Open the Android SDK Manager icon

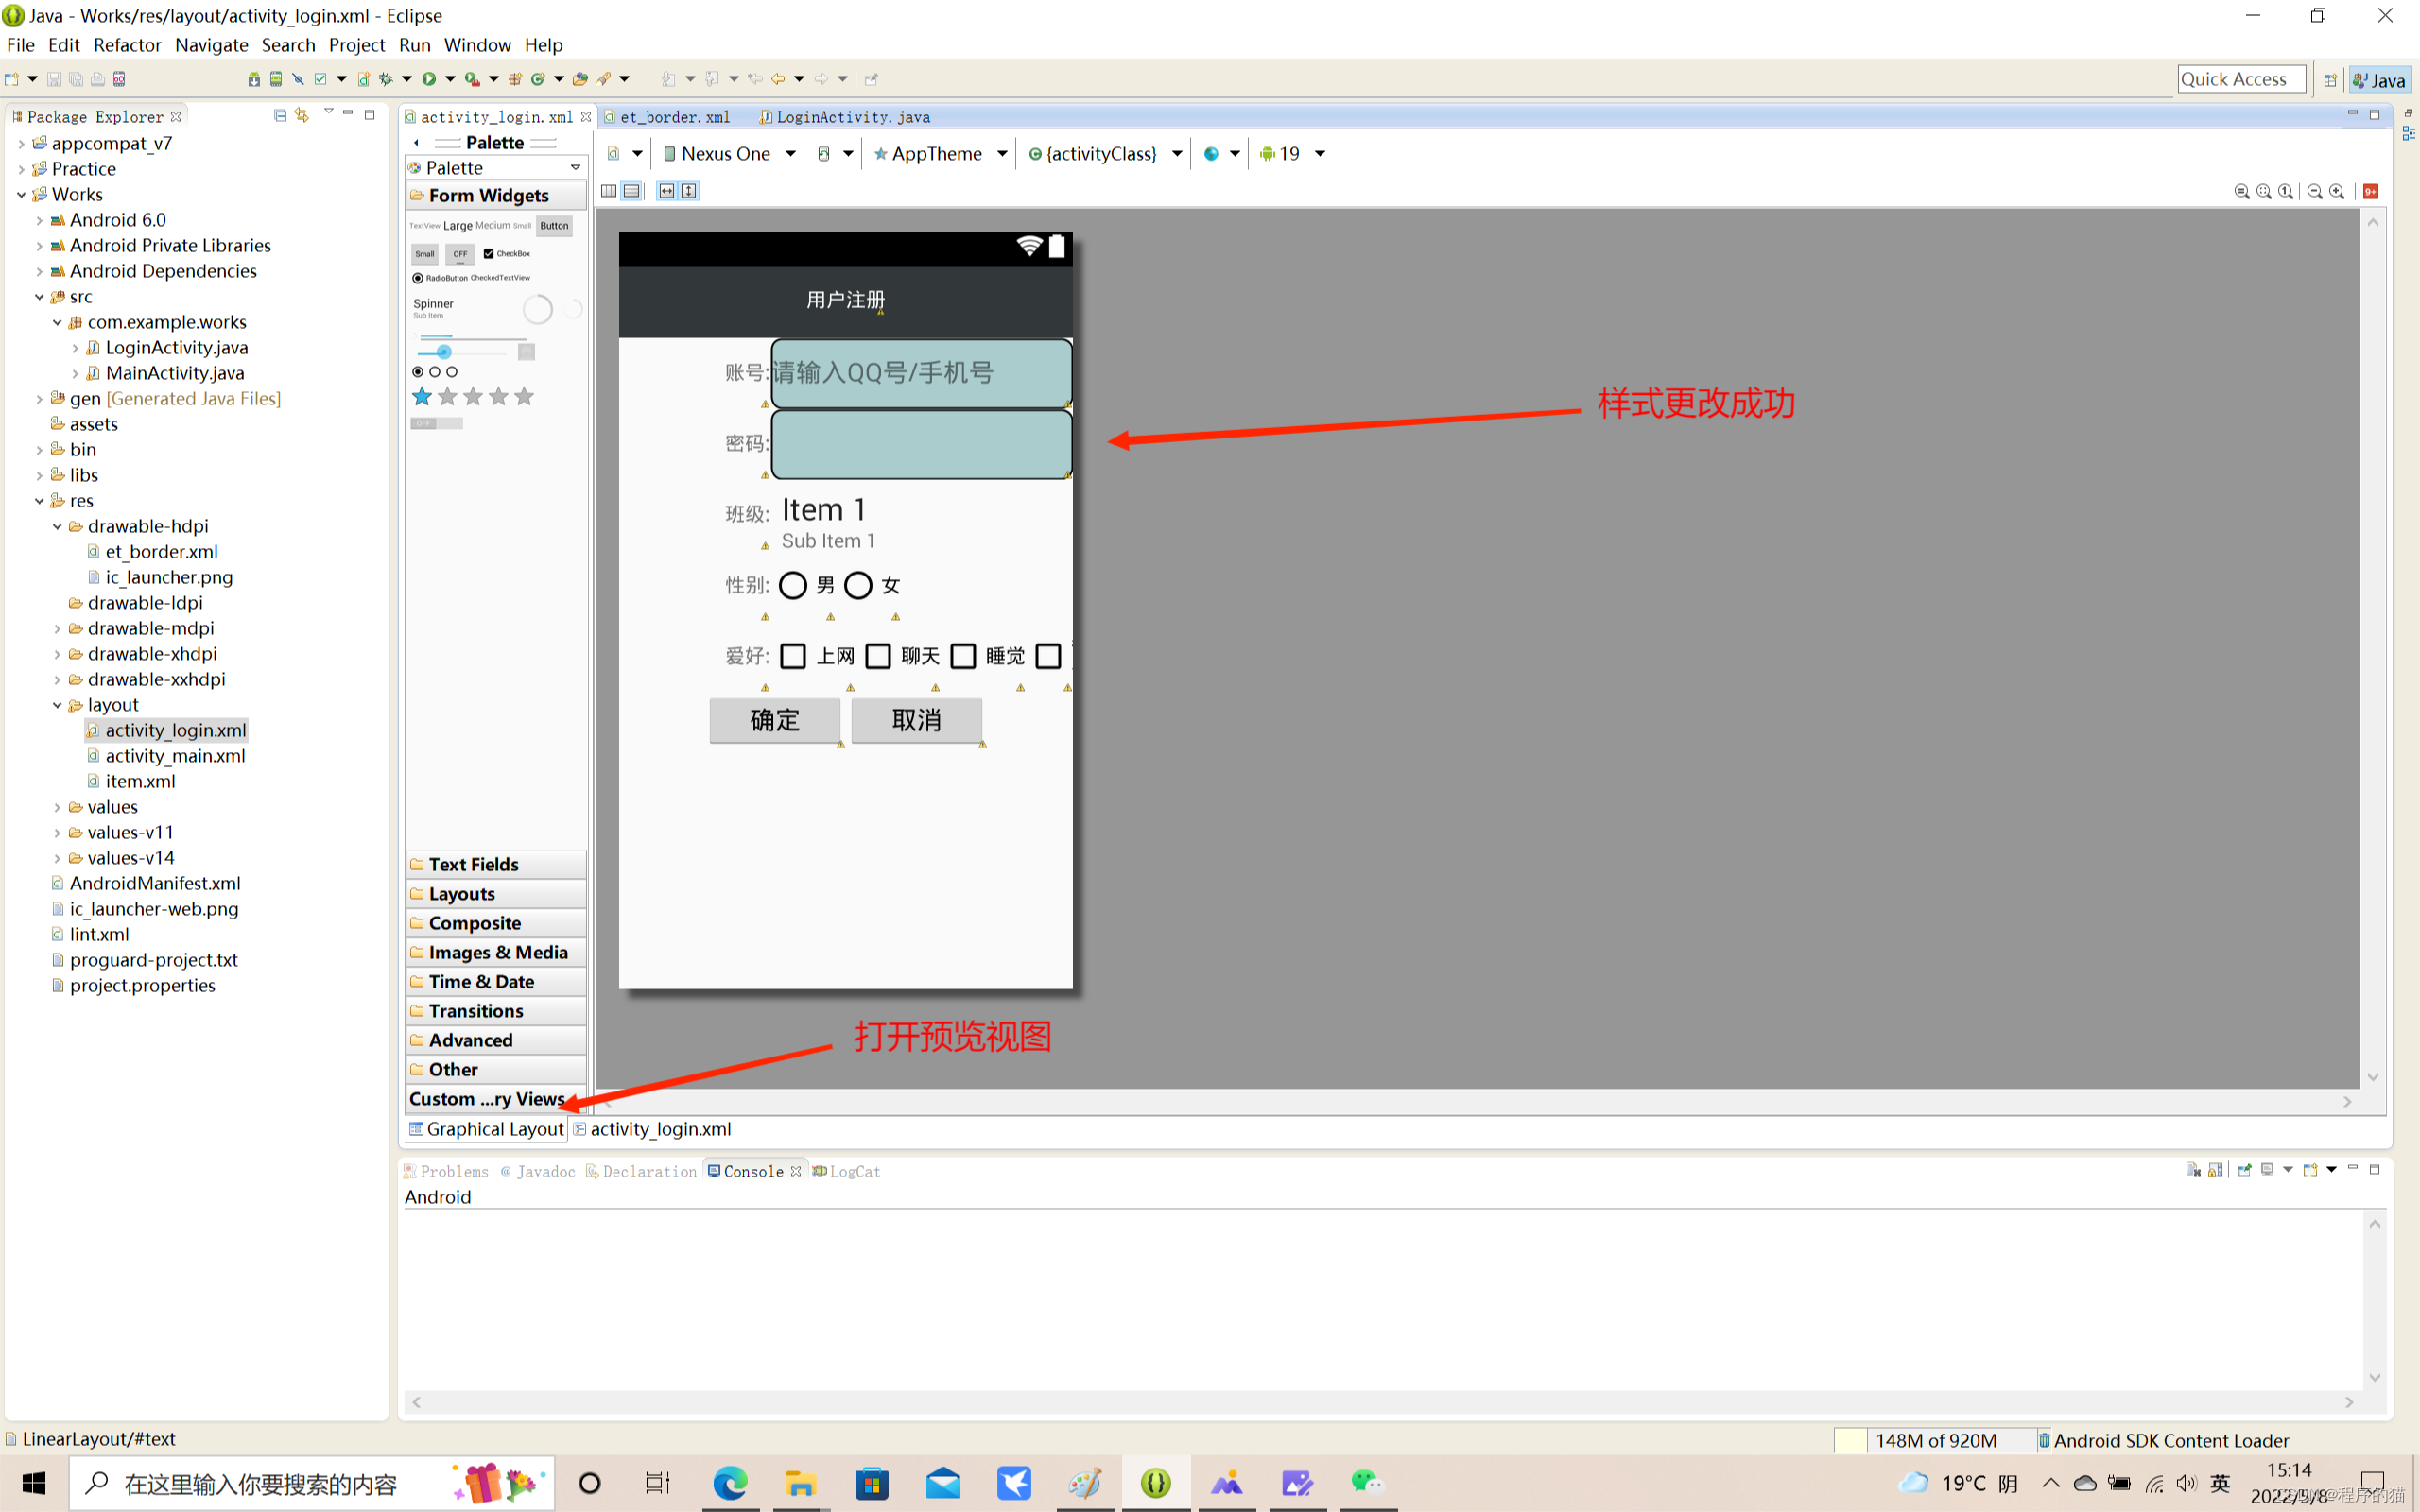click(254, 79)
